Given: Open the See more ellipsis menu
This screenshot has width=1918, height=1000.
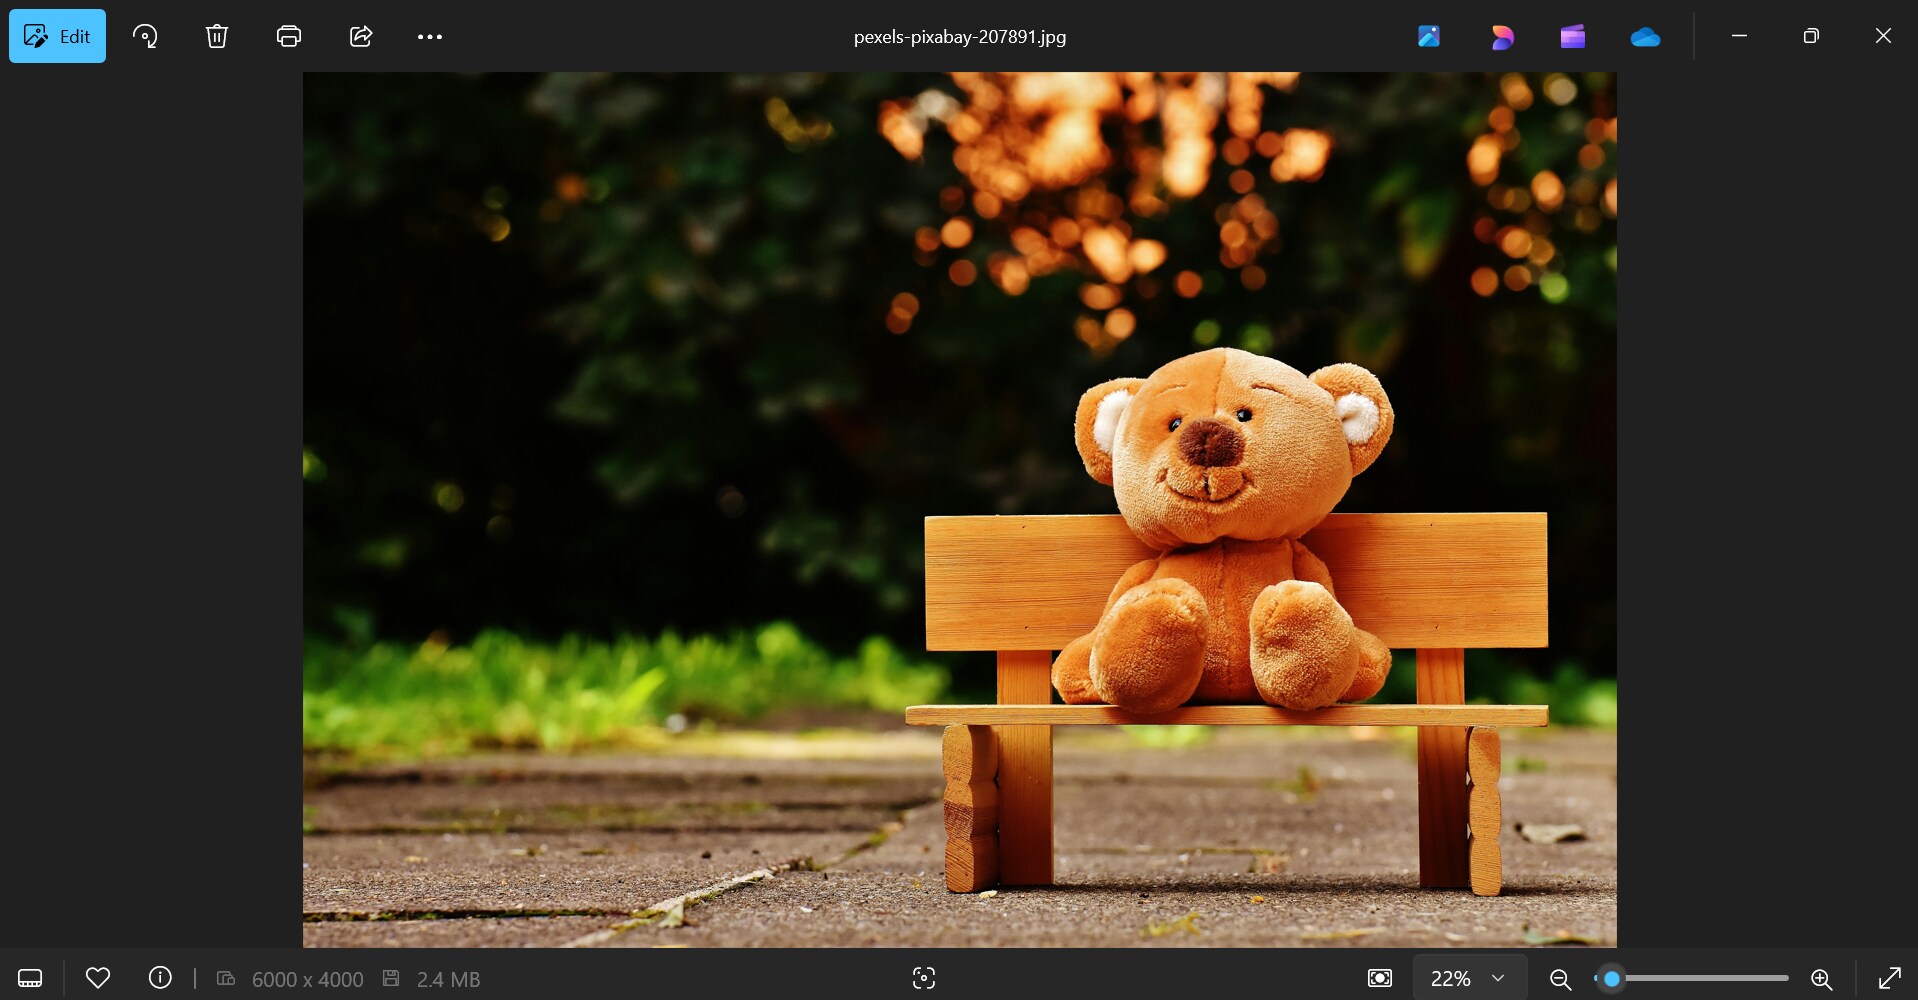Looking at the screenshot, I should (x=430, y=37).
